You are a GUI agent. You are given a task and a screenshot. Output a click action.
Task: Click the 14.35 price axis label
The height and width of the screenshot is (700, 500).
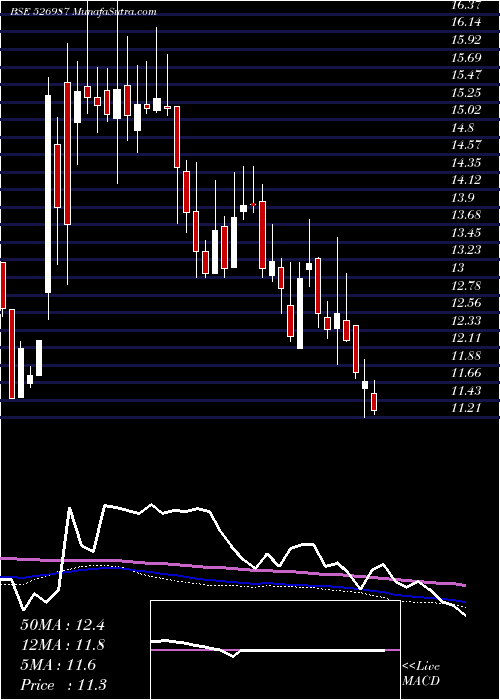click(x=466, y=163)
